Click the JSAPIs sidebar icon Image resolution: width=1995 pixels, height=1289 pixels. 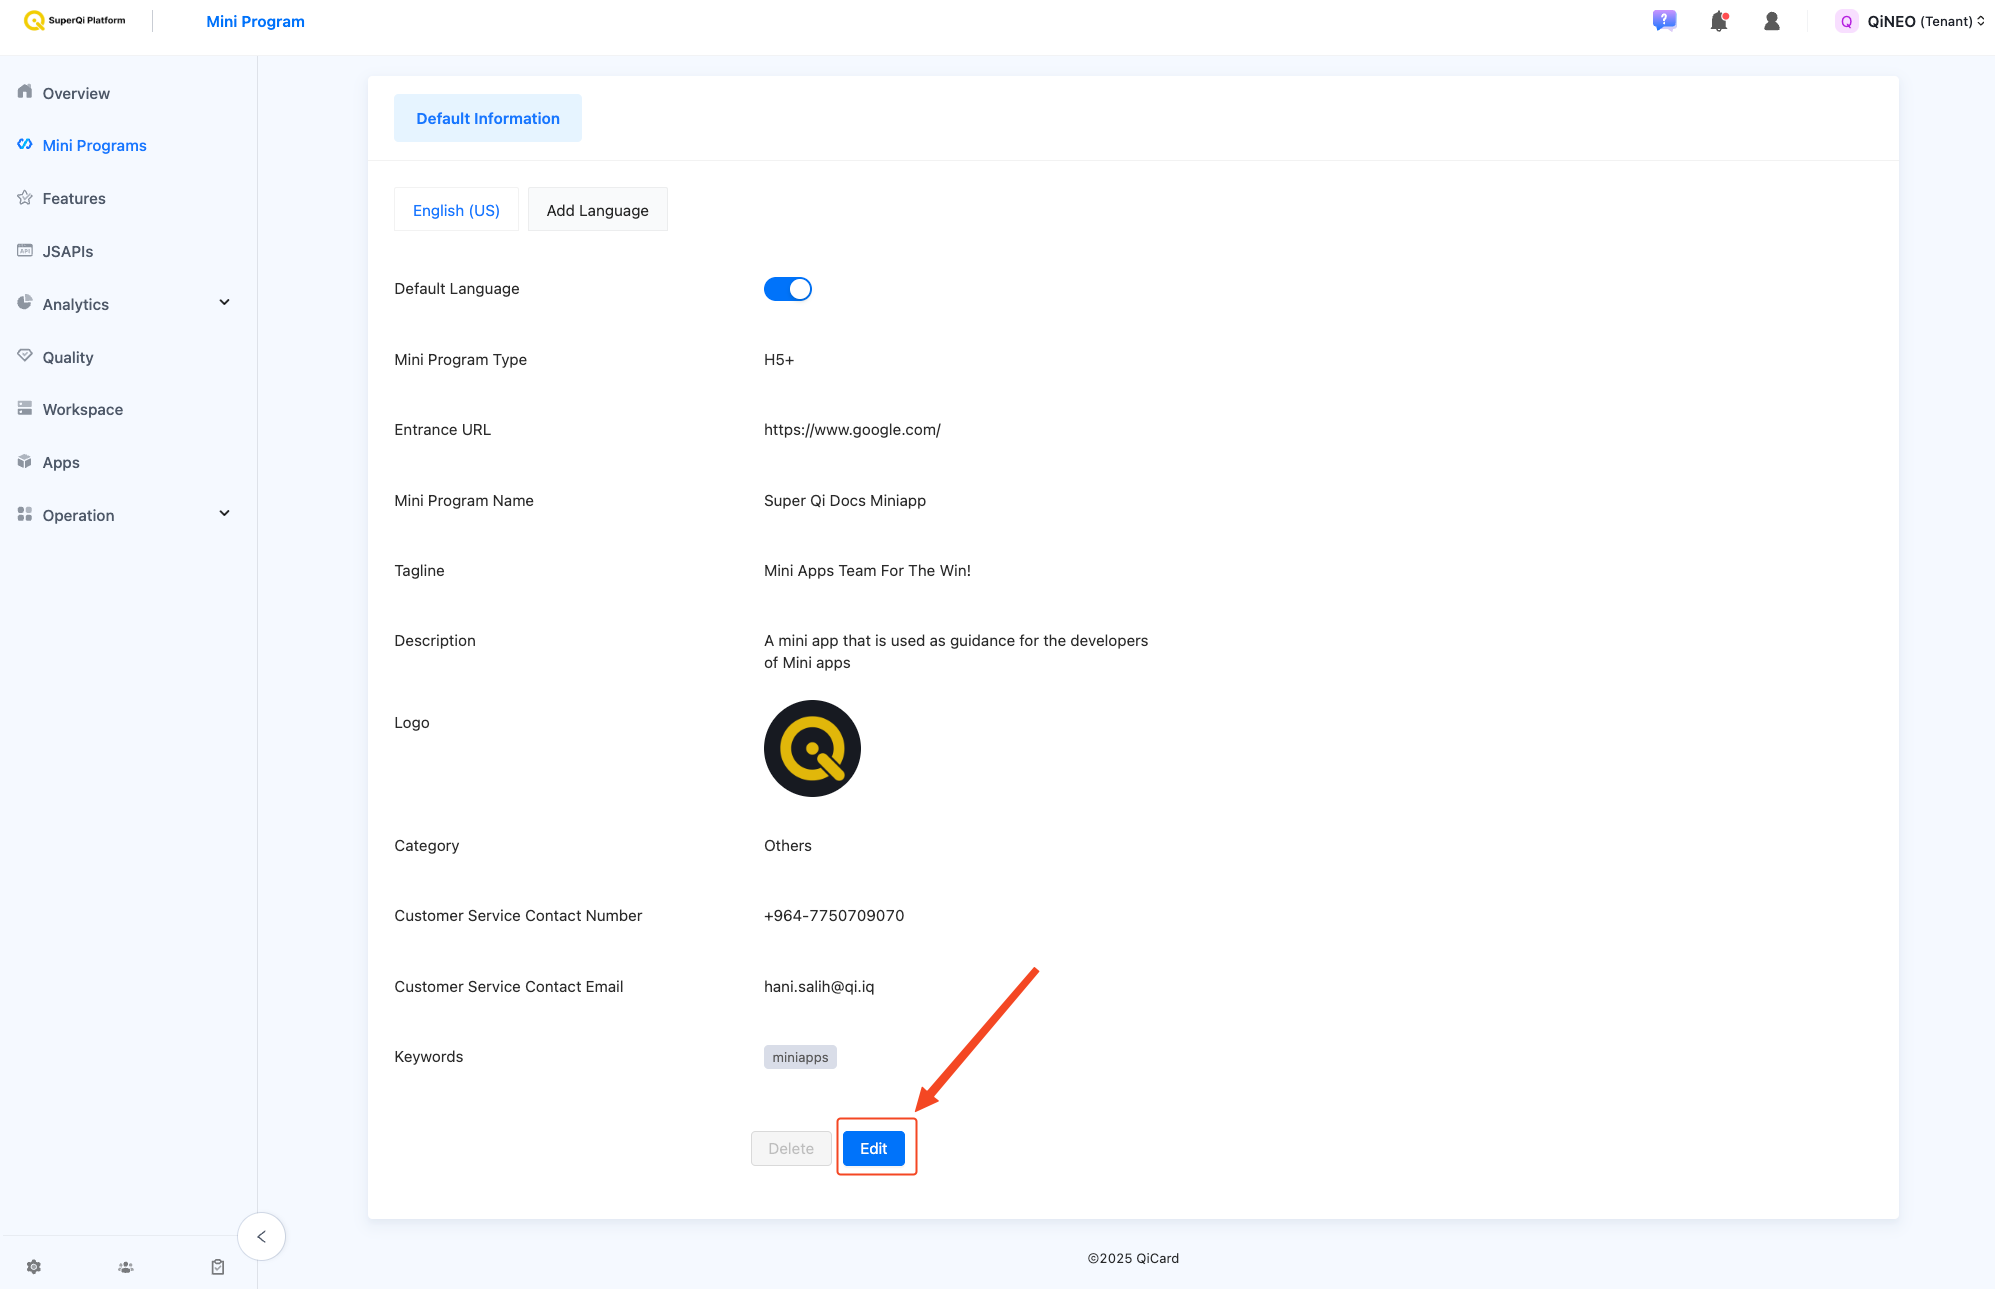coord(25,250)
